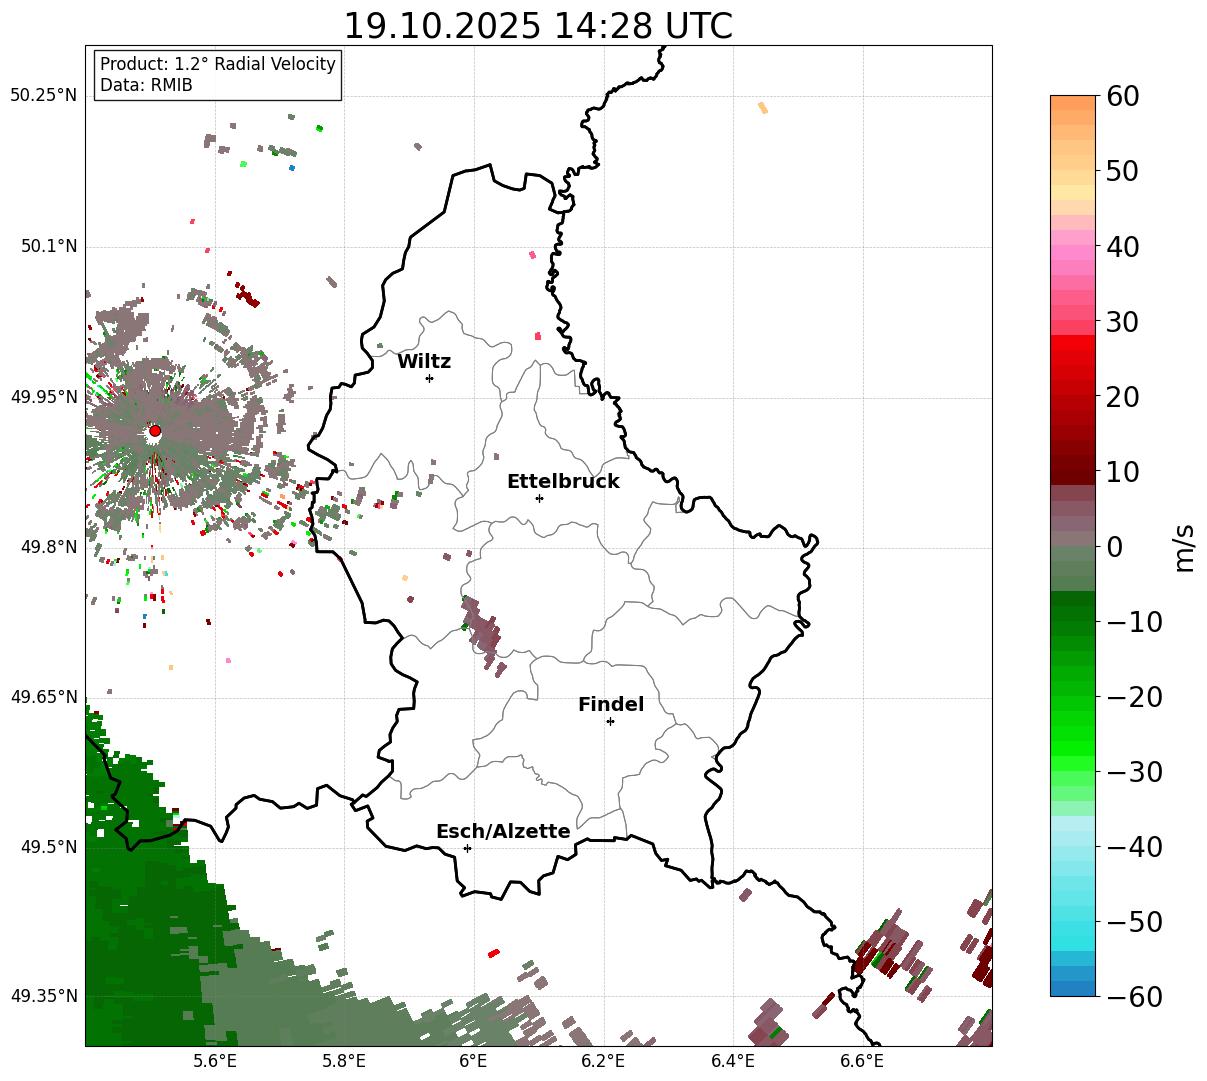Click the colorbar −10 tick label
The image size is (1207, 1081).
click(1133, 622)
